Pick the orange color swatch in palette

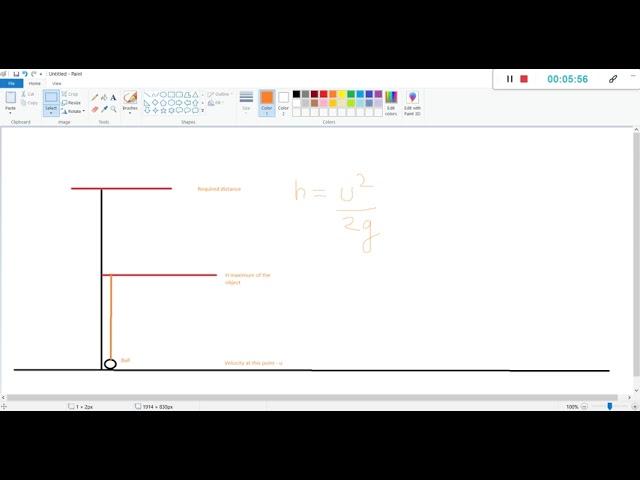pos(333,94)
